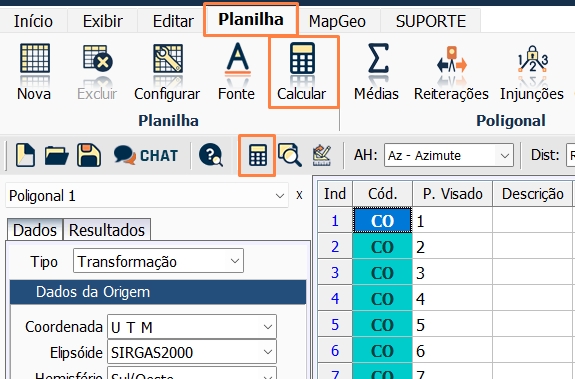The height and width of the screenshot is (379, 575).
Task: Select the CO code cell in row 5
Action: [382, 324]
